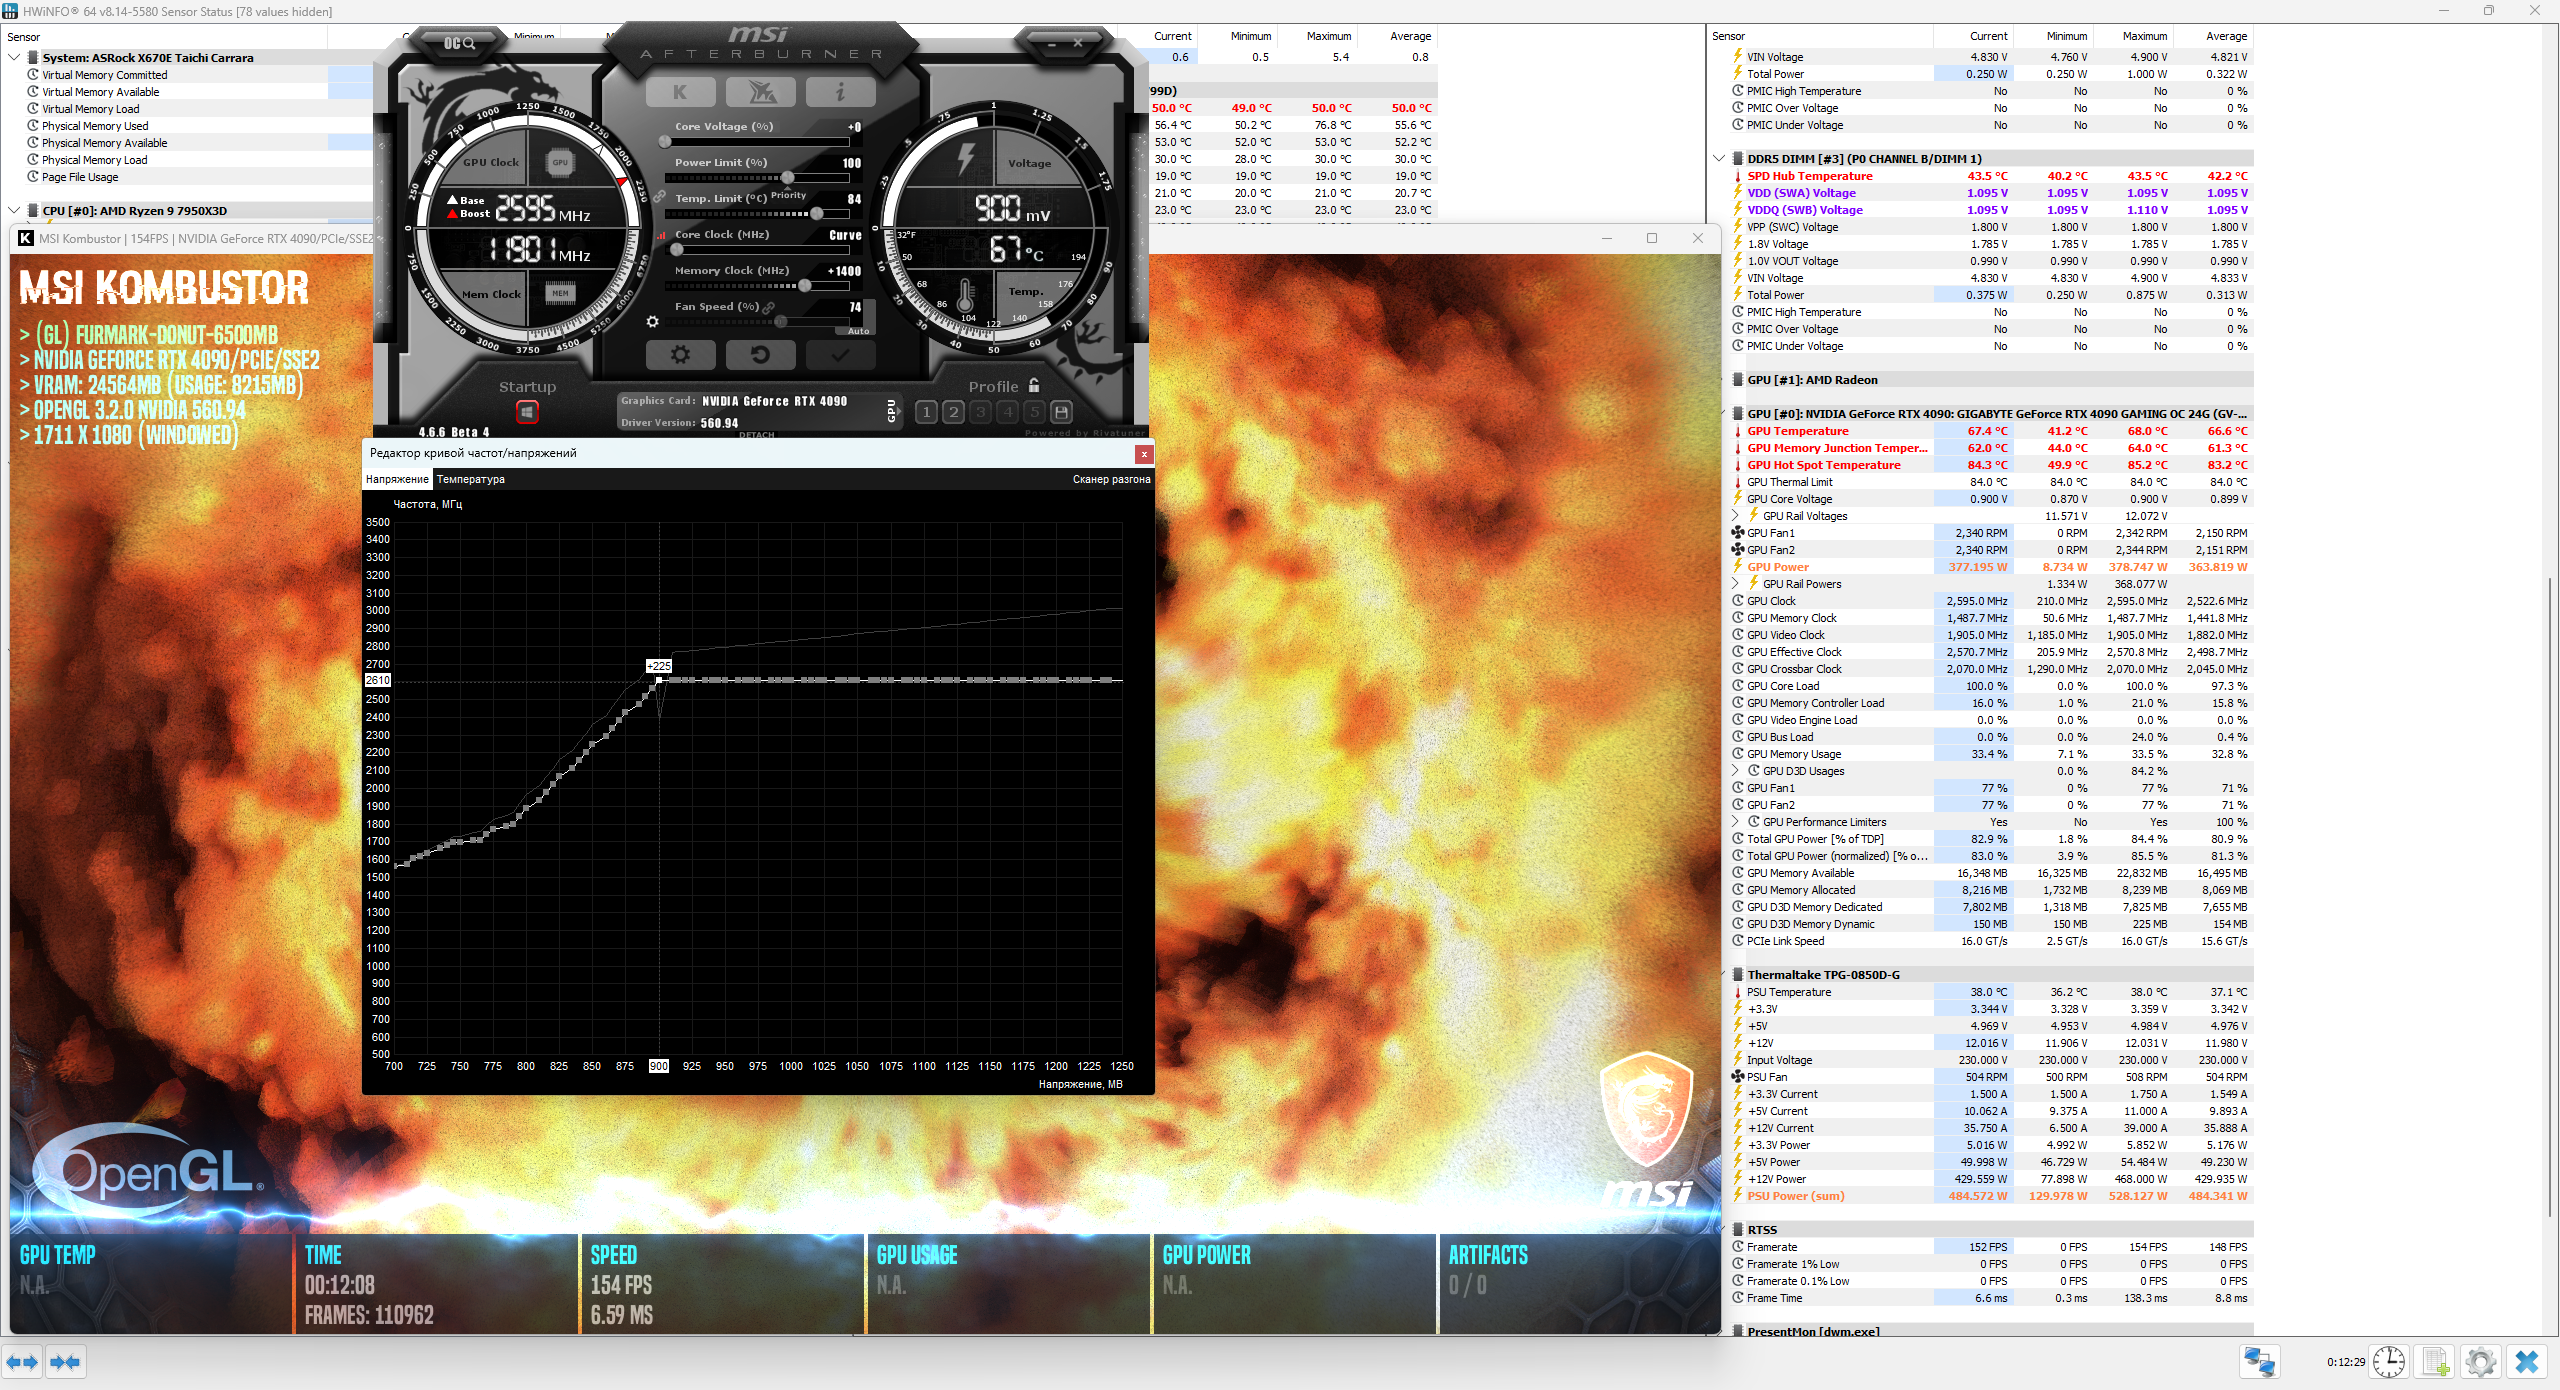Click the 900 mV curve point
The image size is (2560, 1390).
click(659, 680)
